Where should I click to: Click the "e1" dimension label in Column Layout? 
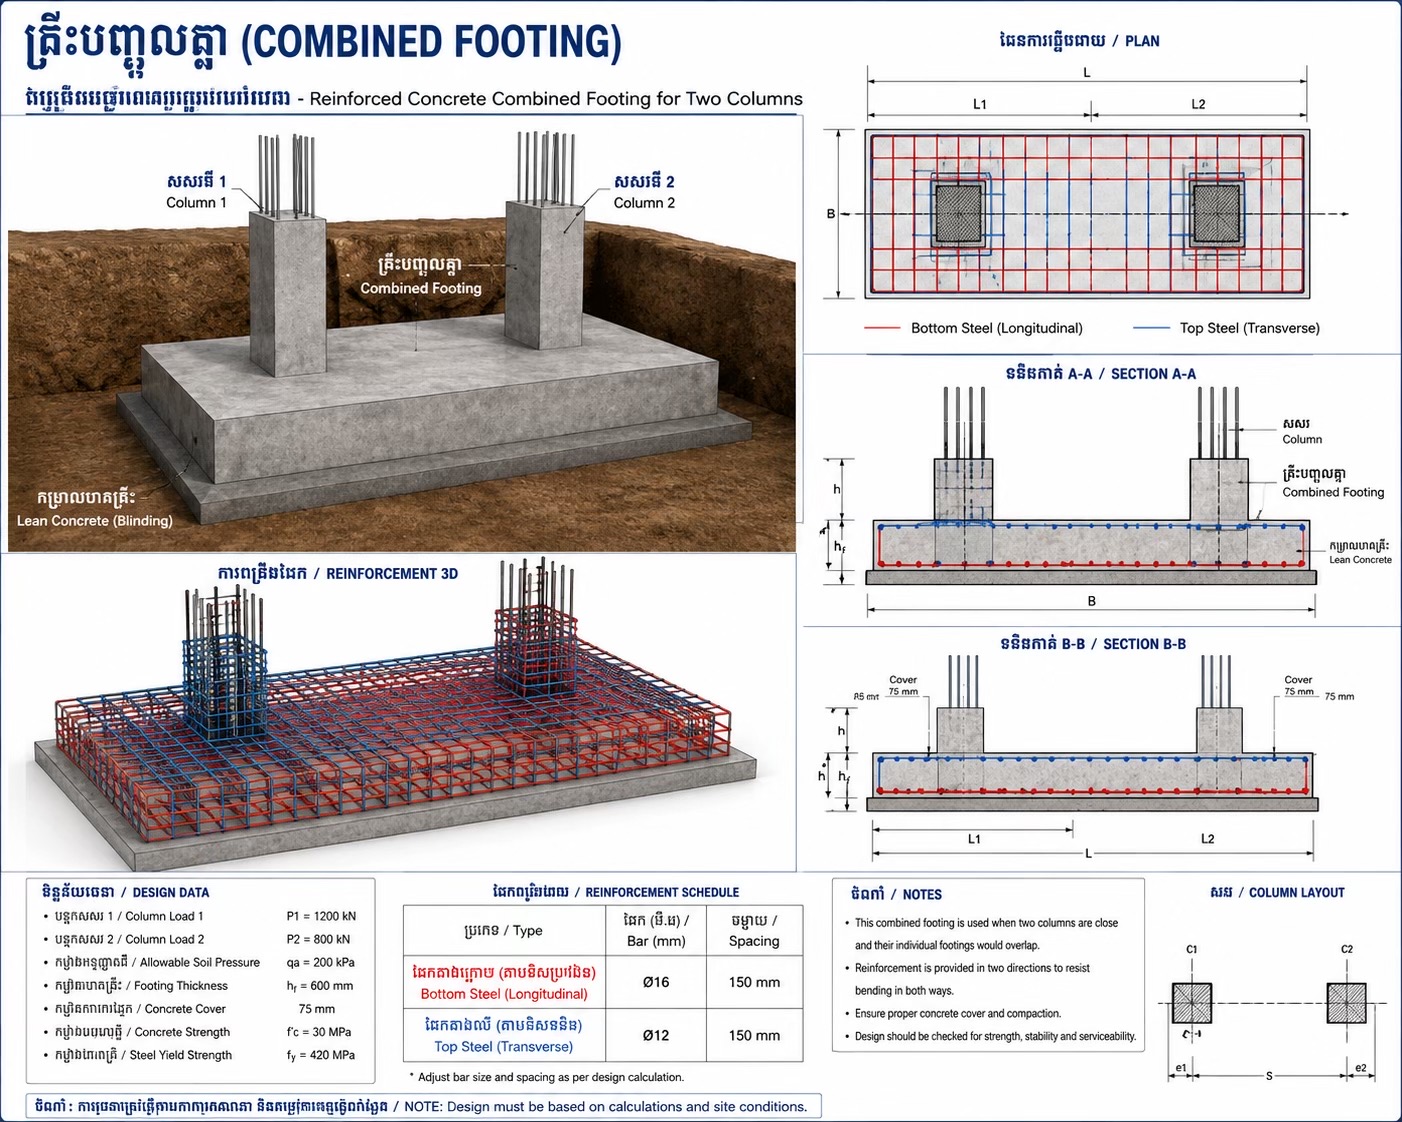pos(1181,1068)
